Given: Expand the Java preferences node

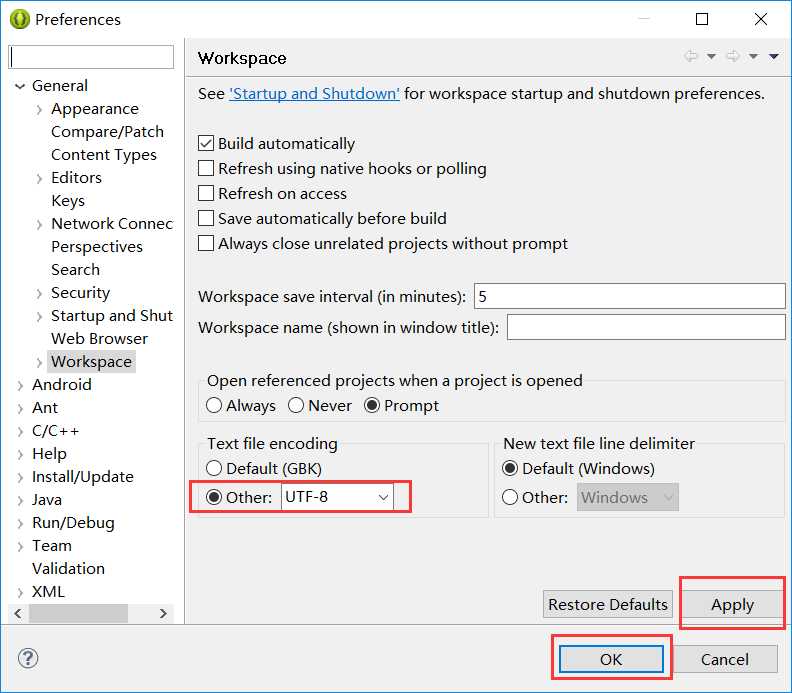Looking at the screenshot, I should 20,500.
